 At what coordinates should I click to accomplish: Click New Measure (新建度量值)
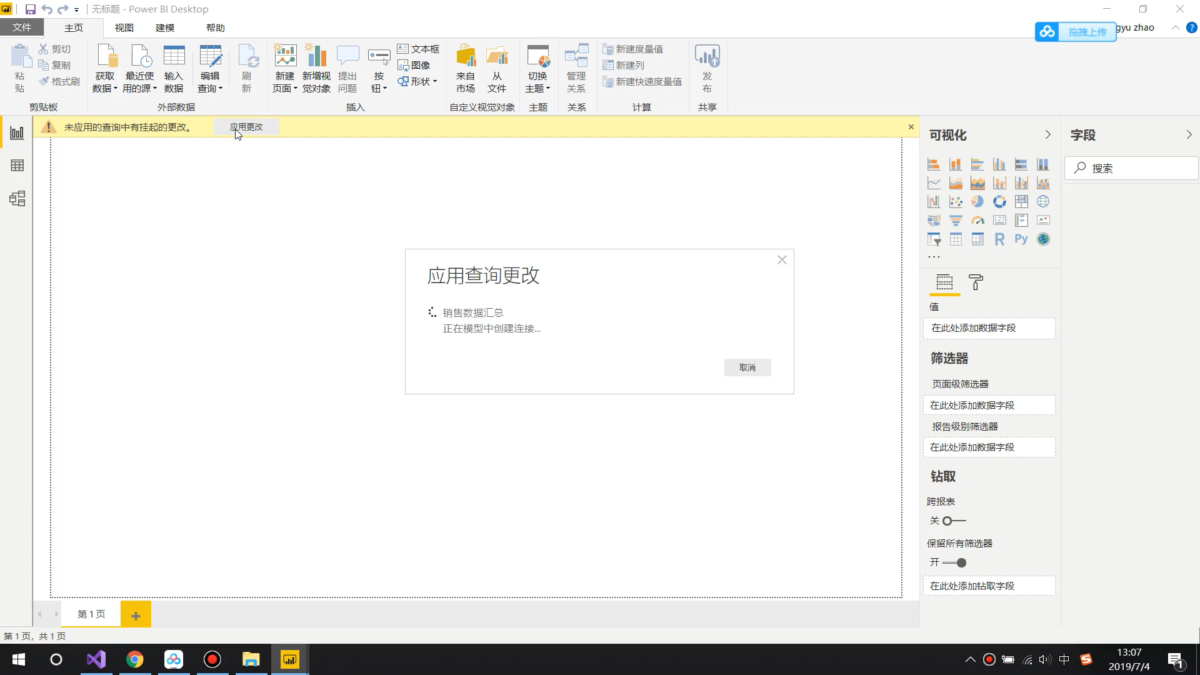[x=633, y=49]
